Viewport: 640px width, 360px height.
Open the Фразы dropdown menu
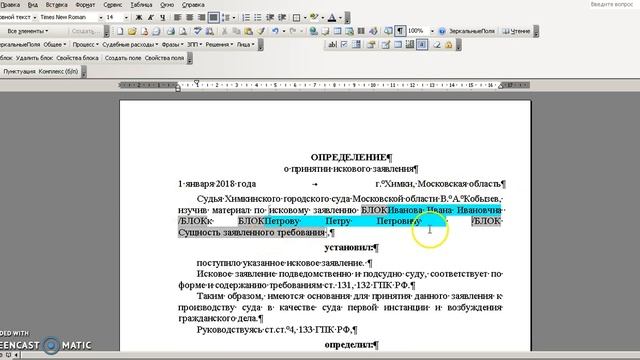(x=172, y=44)
